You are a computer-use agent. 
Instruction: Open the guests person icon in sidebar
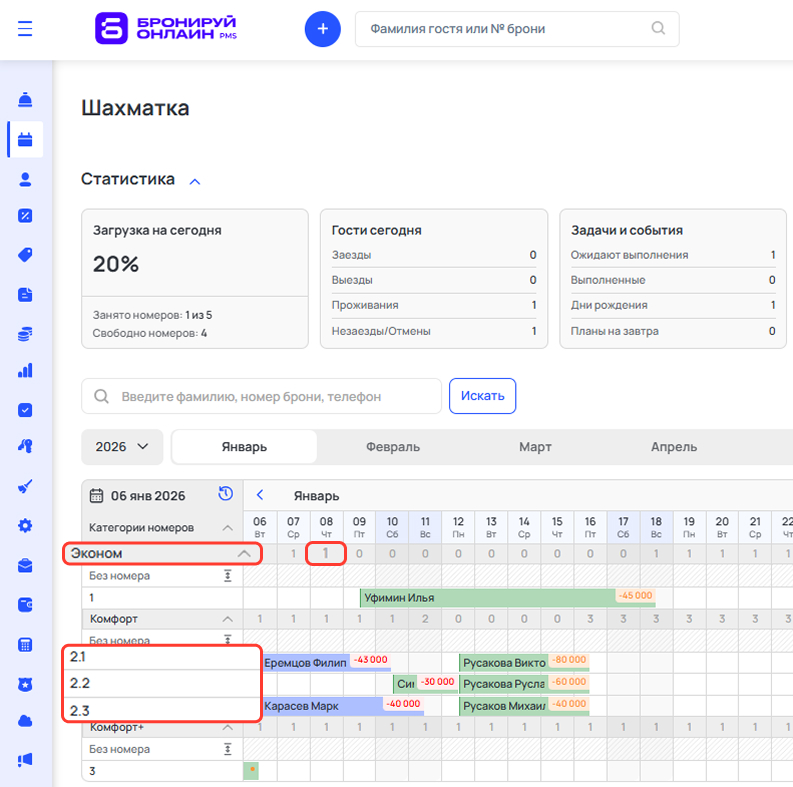click(x=25, y=179)
